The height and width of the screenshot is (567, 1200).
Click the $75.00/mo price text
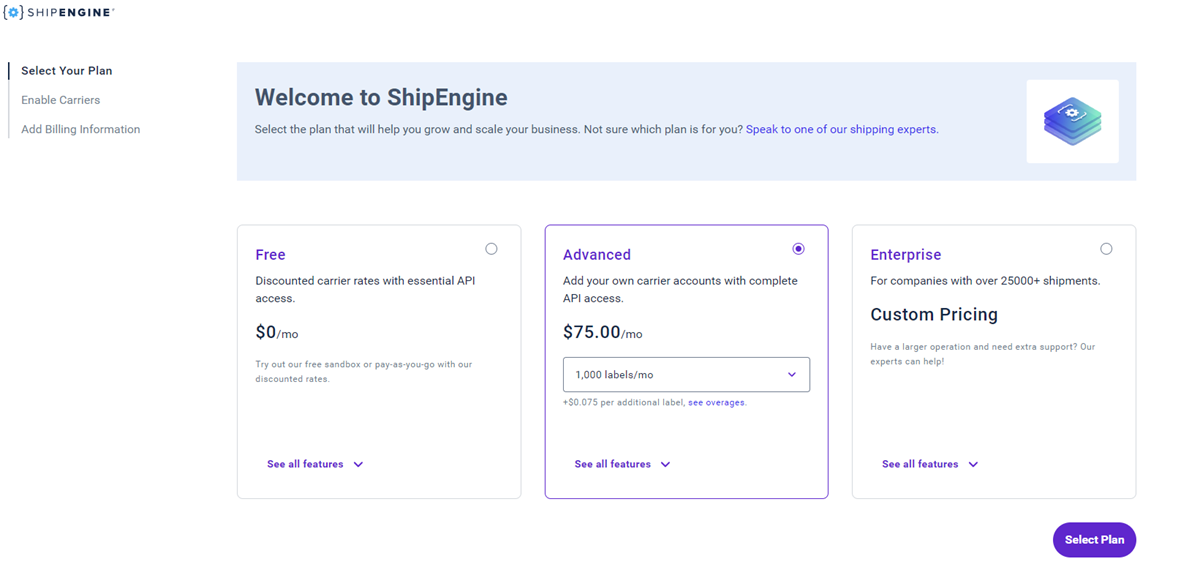point(603,332)
